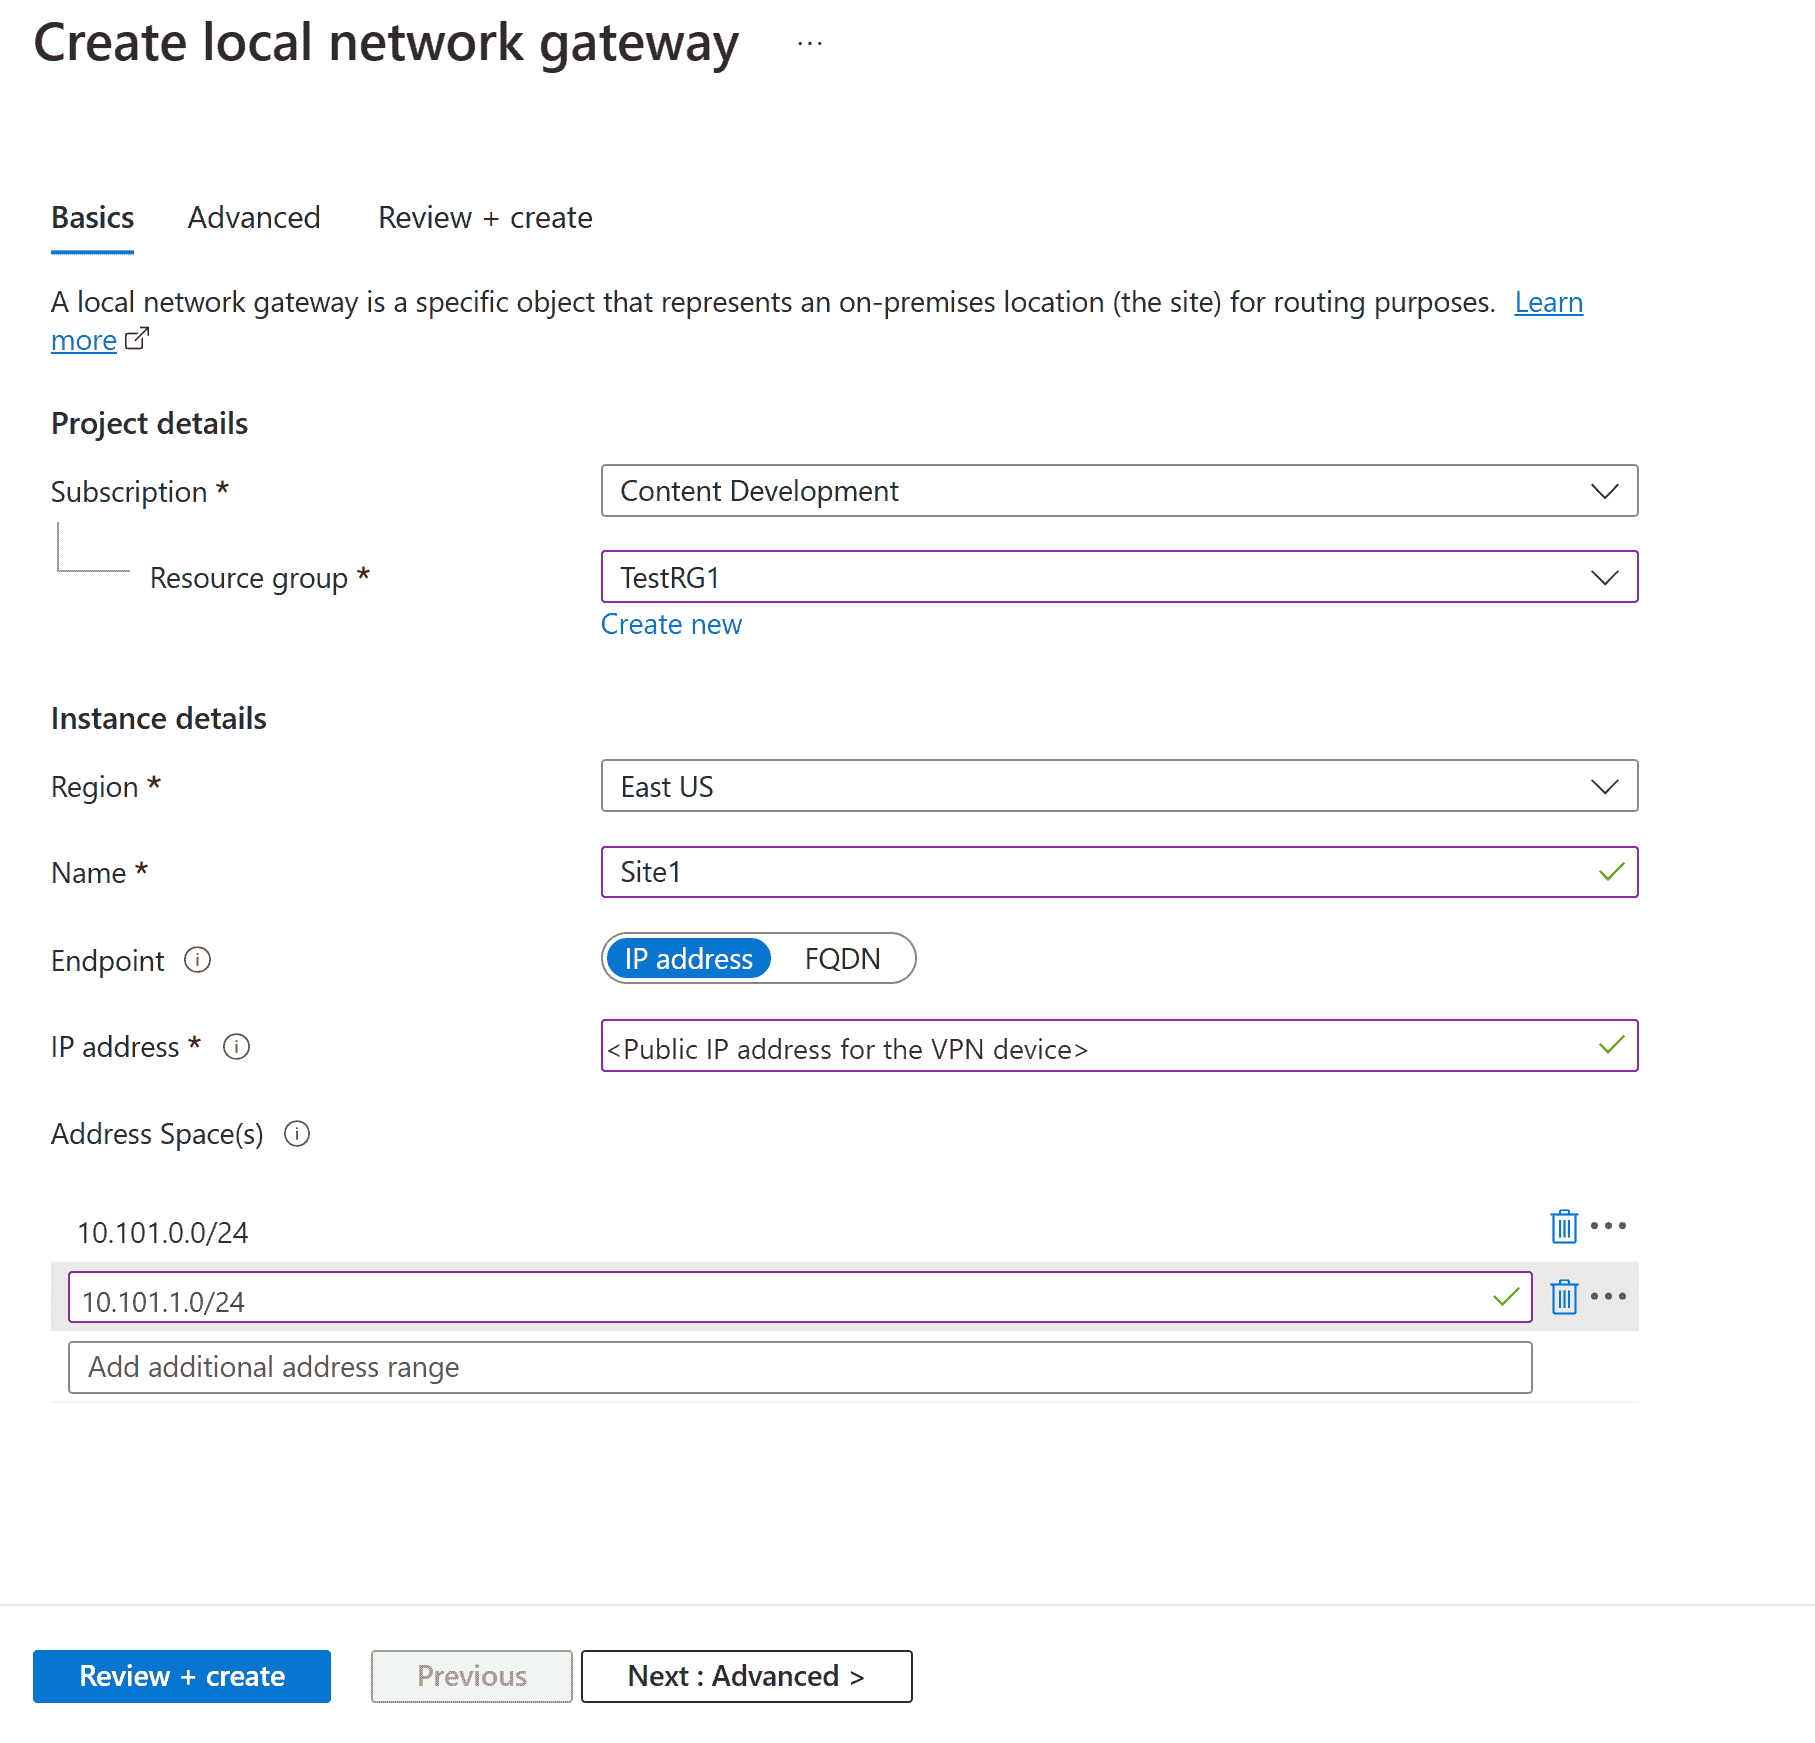This screenshot has height=1743, width=1815.
Task: Open the Review + create tab
Action: (485, 217)
